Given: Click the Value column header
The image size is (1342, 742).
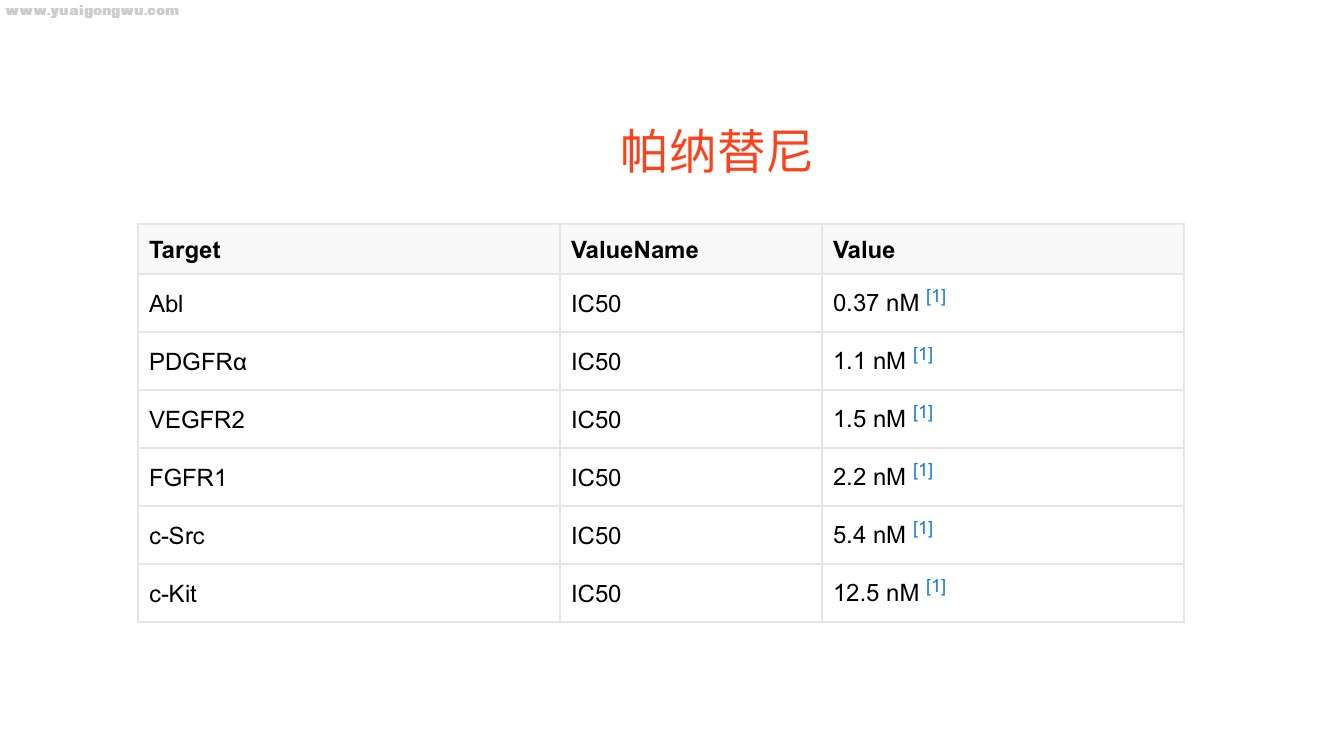Looking at the screenshot, I should tap(863, 250).
